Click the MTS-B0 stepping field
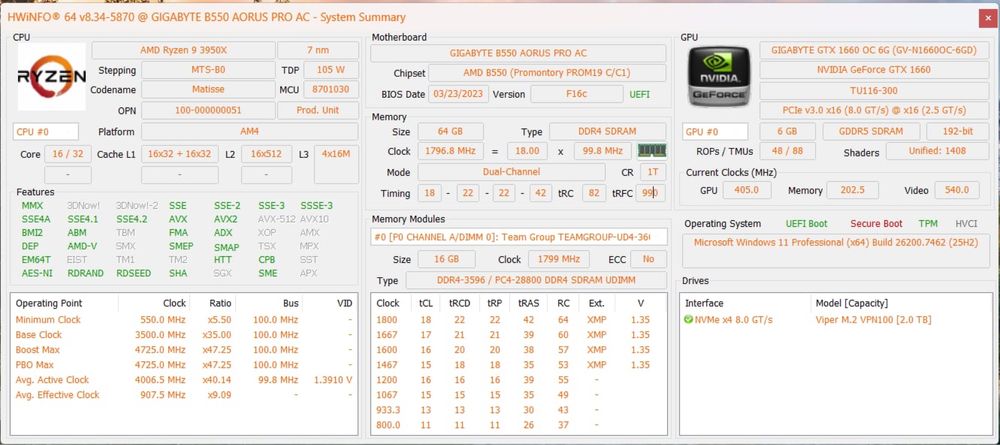Image resolution: width=1000 pixels, height=445 pixels. coord(208,70)
